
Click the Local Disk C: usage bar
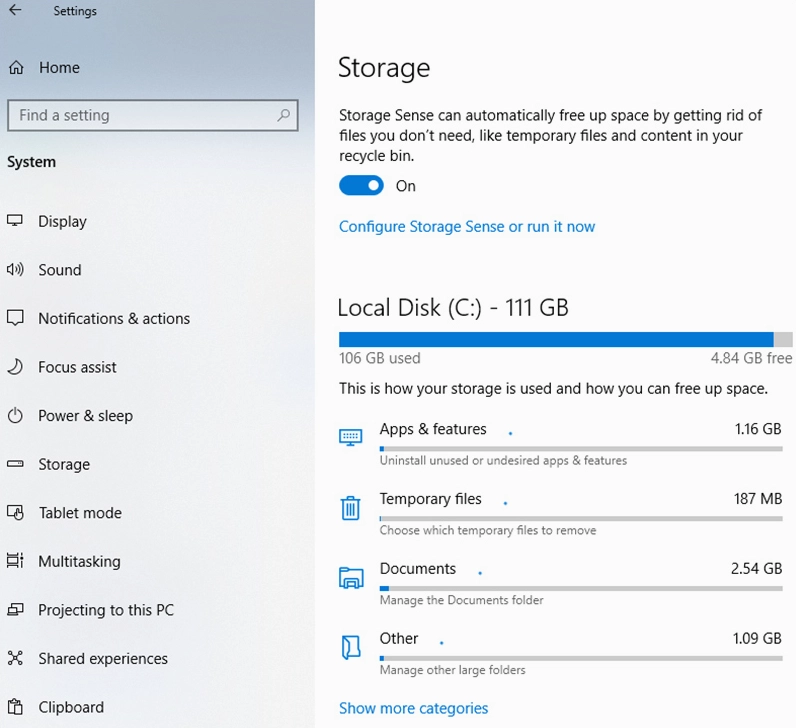[x=565, y=340]
